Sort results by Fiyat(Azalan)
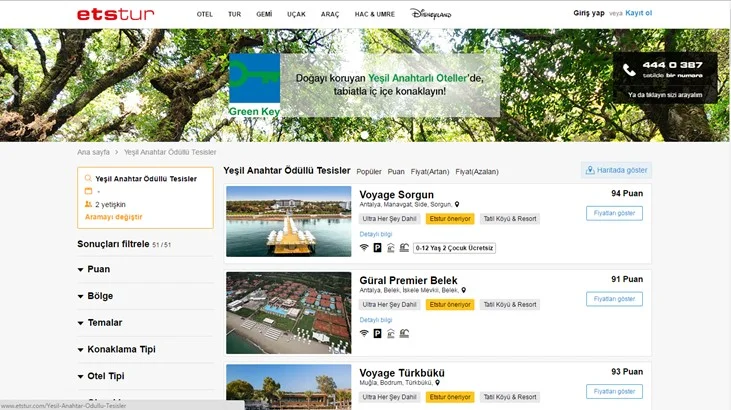This screenshot has height=410, width=731. pyautogui.click(x=477, y=172)
